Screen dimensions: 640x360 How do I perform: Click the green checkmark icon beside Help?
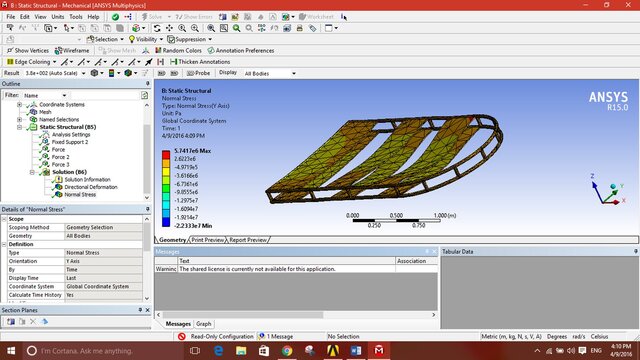(x=115, y=17)
